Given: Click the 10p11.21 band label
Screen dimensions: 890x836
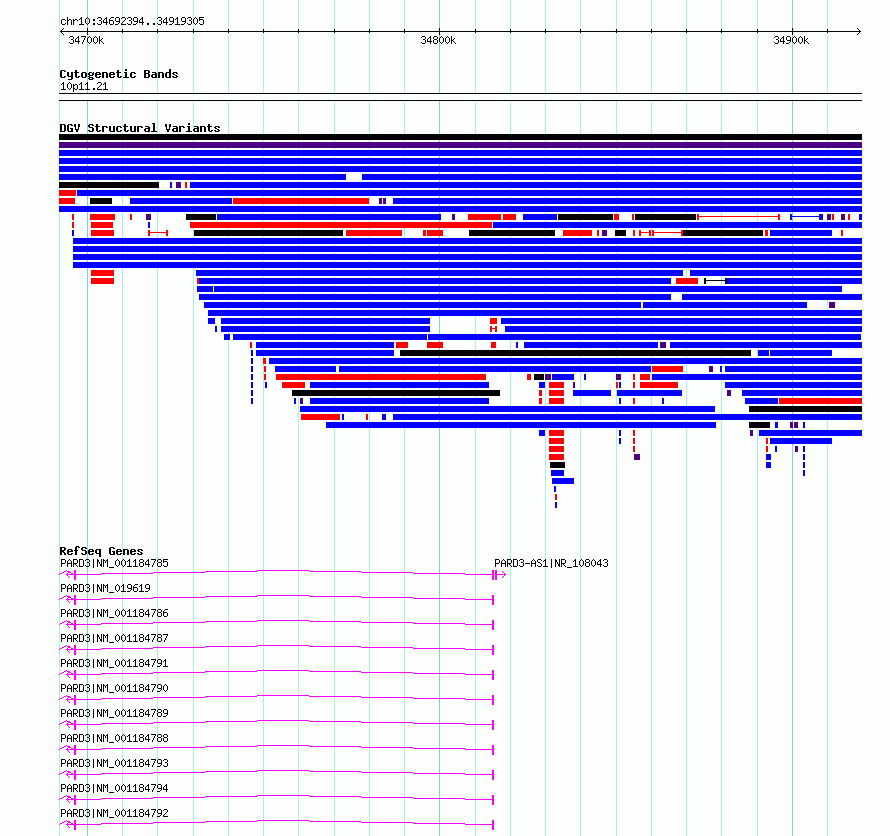Looking at the screenshot, I should 84,86.
